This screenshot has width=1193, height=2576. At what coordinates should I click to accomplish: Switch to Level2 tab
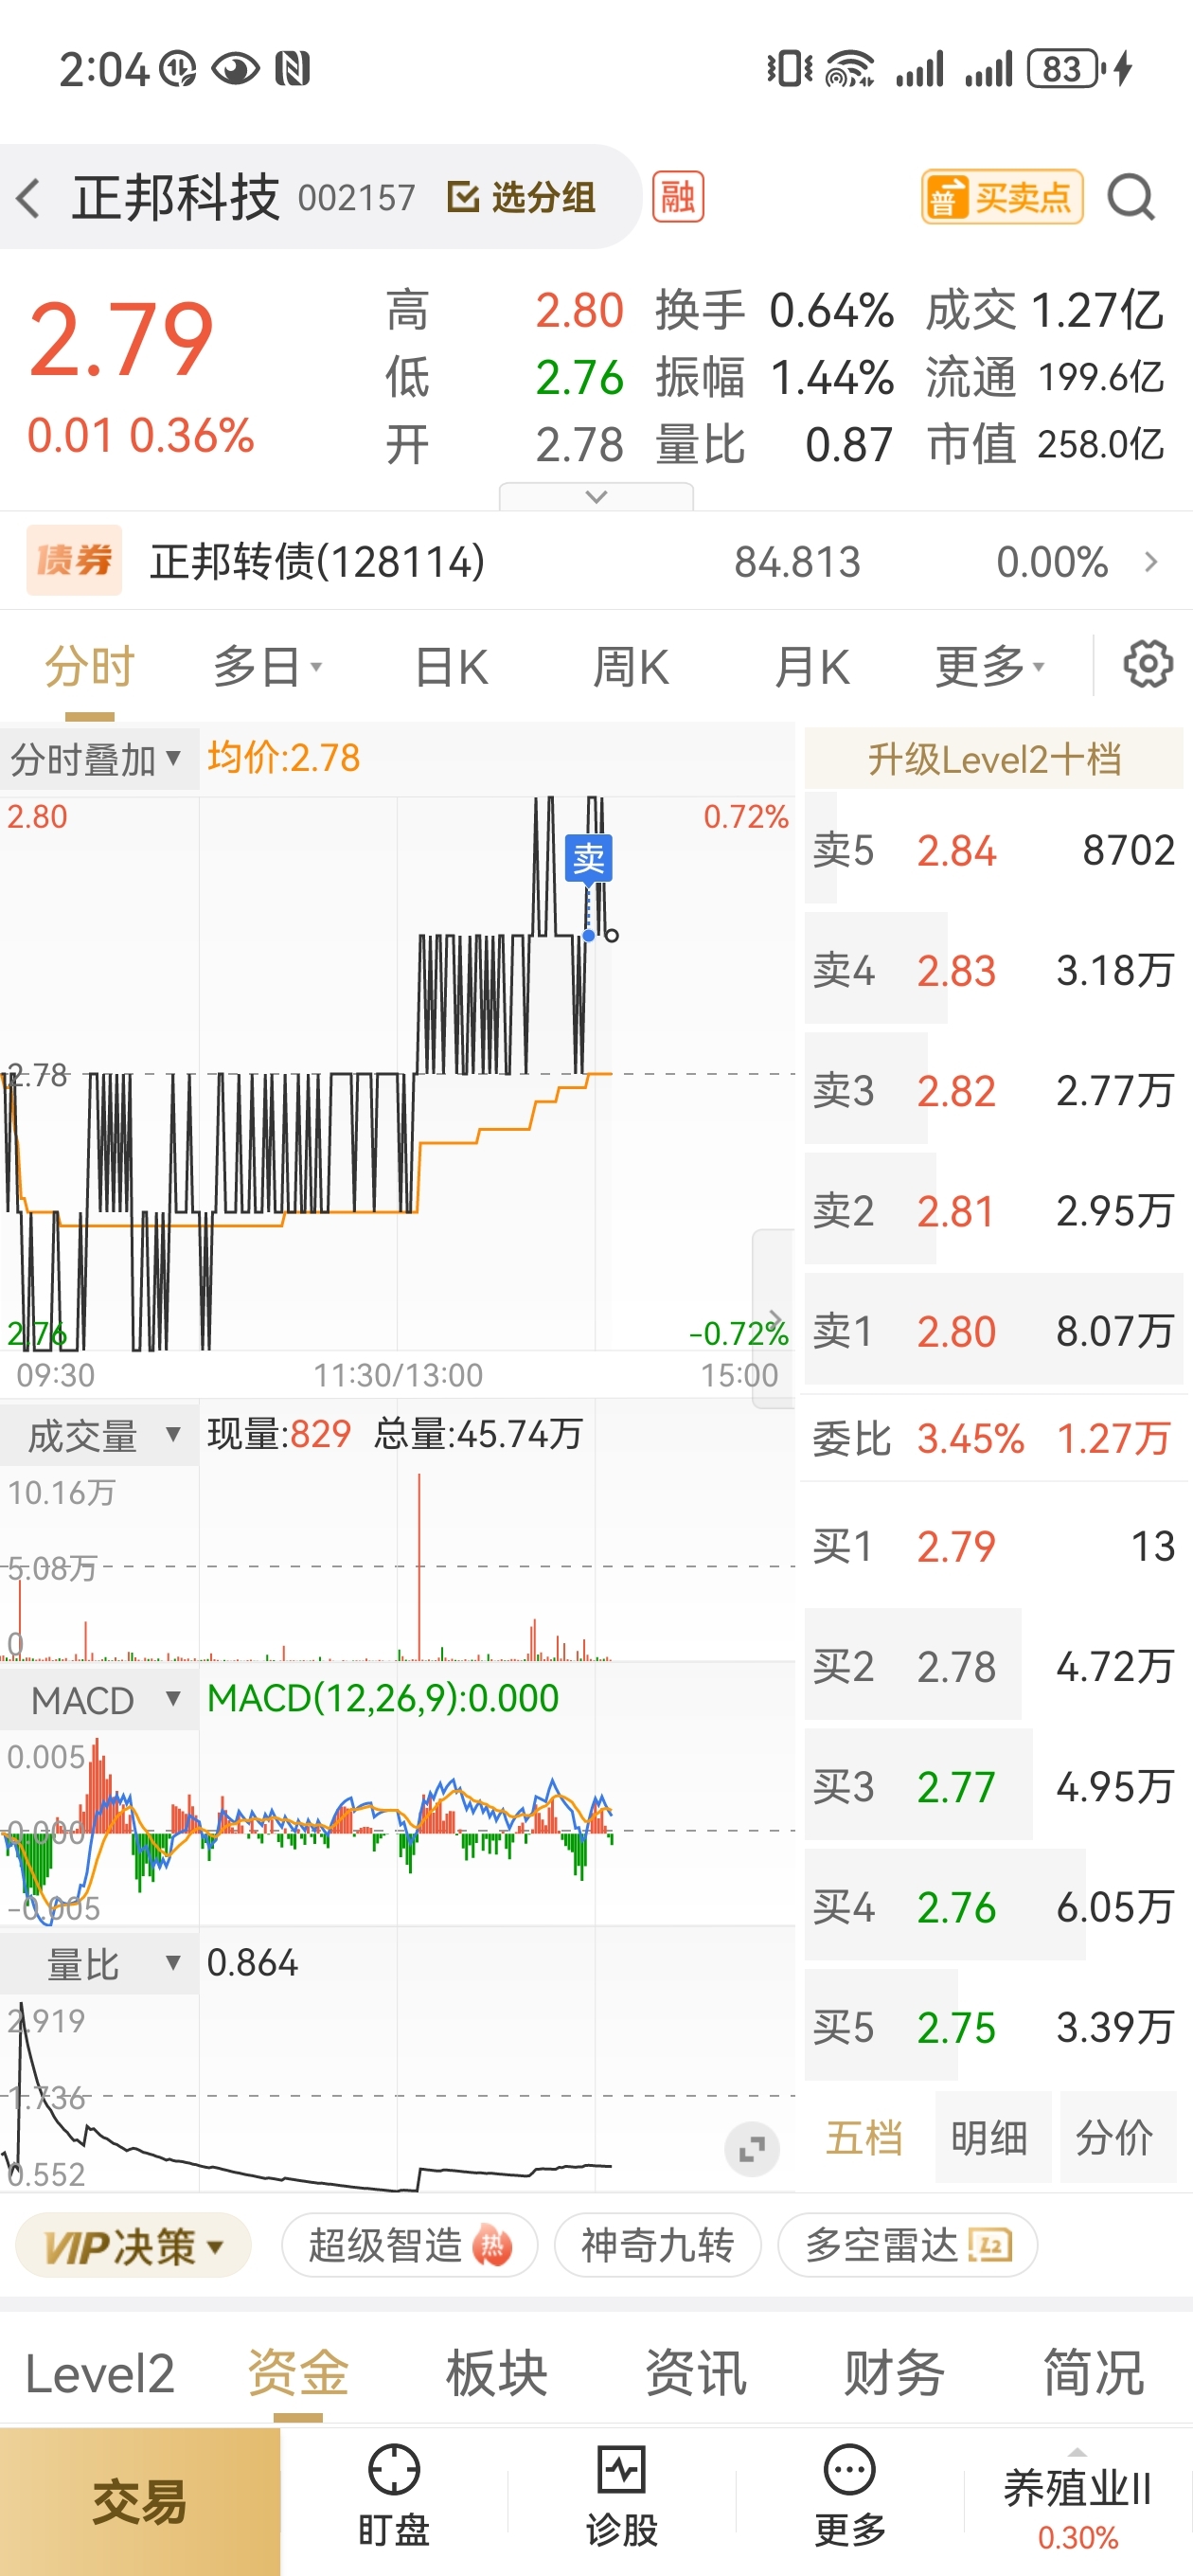pyautogui.click(x=99, y=2374)
